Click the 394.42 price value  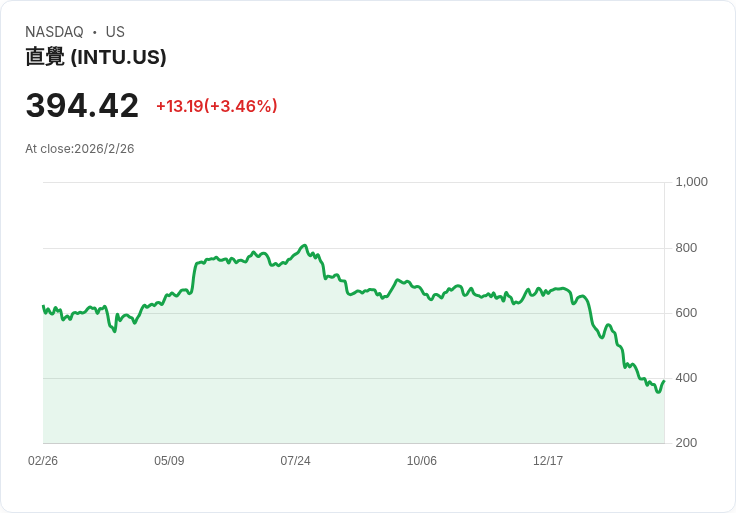point(82,105)
